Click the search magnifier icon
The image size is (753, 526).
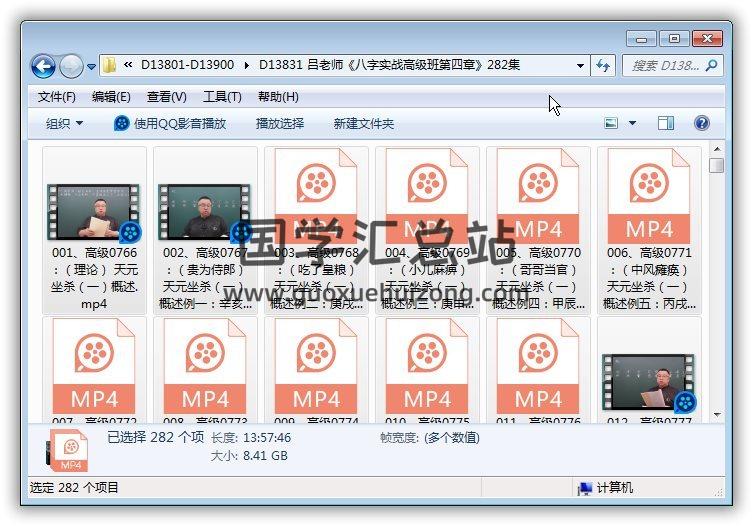(x=711, y=66)
